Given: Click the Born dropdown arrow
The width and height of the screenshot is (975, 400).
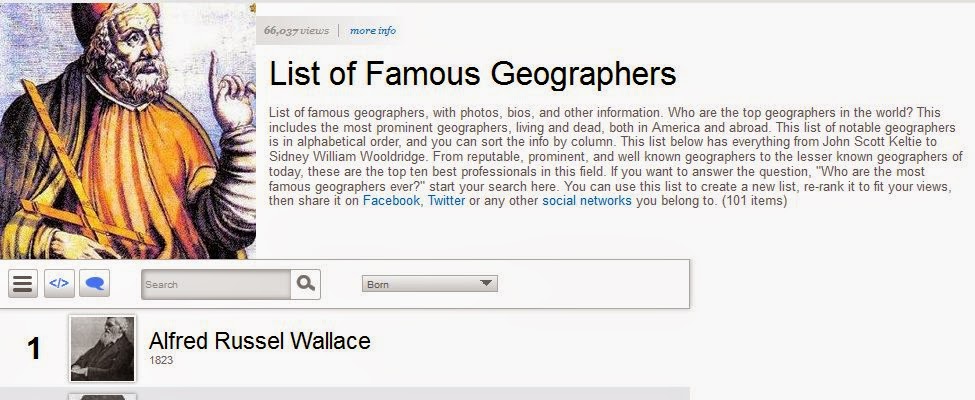Looking at the screenshot, I should [x=486, y=284].
